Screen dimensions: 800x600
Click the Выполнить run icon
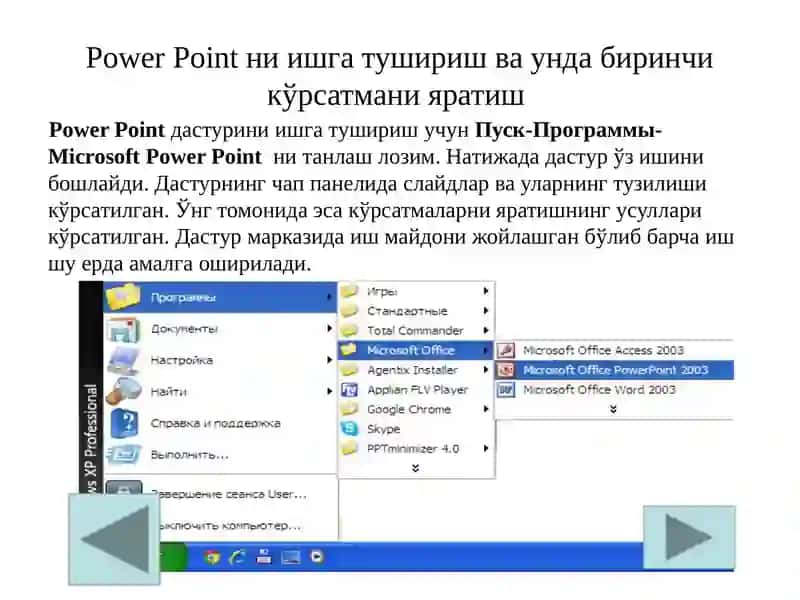pos(123,454)
